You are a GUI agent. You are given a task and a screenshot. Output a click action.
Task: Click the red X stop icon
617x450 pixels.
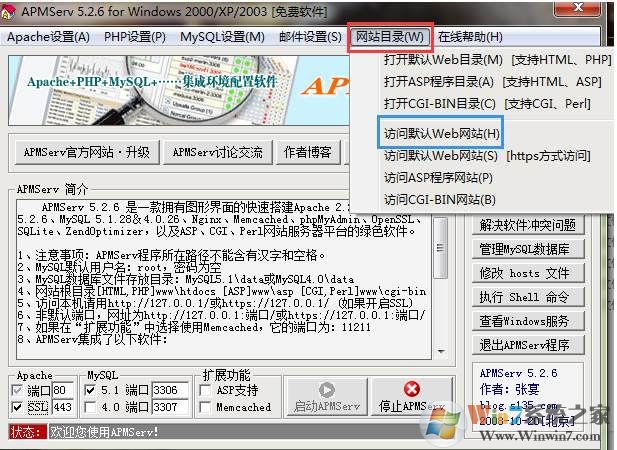click(x=412, y=389)
